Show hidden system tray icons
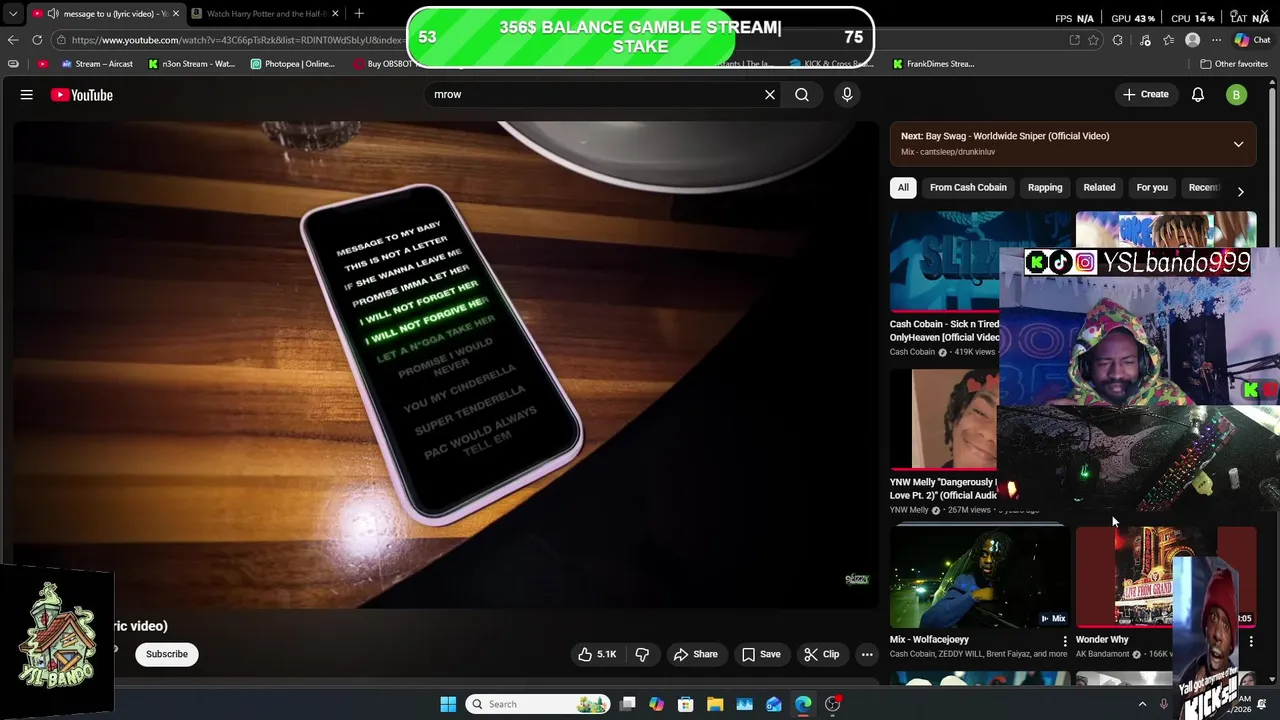 1142,704
